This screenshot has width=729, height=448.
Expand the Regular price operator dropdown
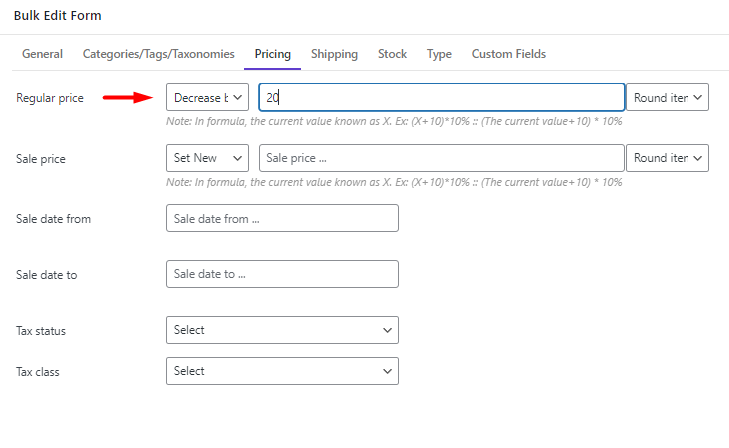click(x=207, y=97)
